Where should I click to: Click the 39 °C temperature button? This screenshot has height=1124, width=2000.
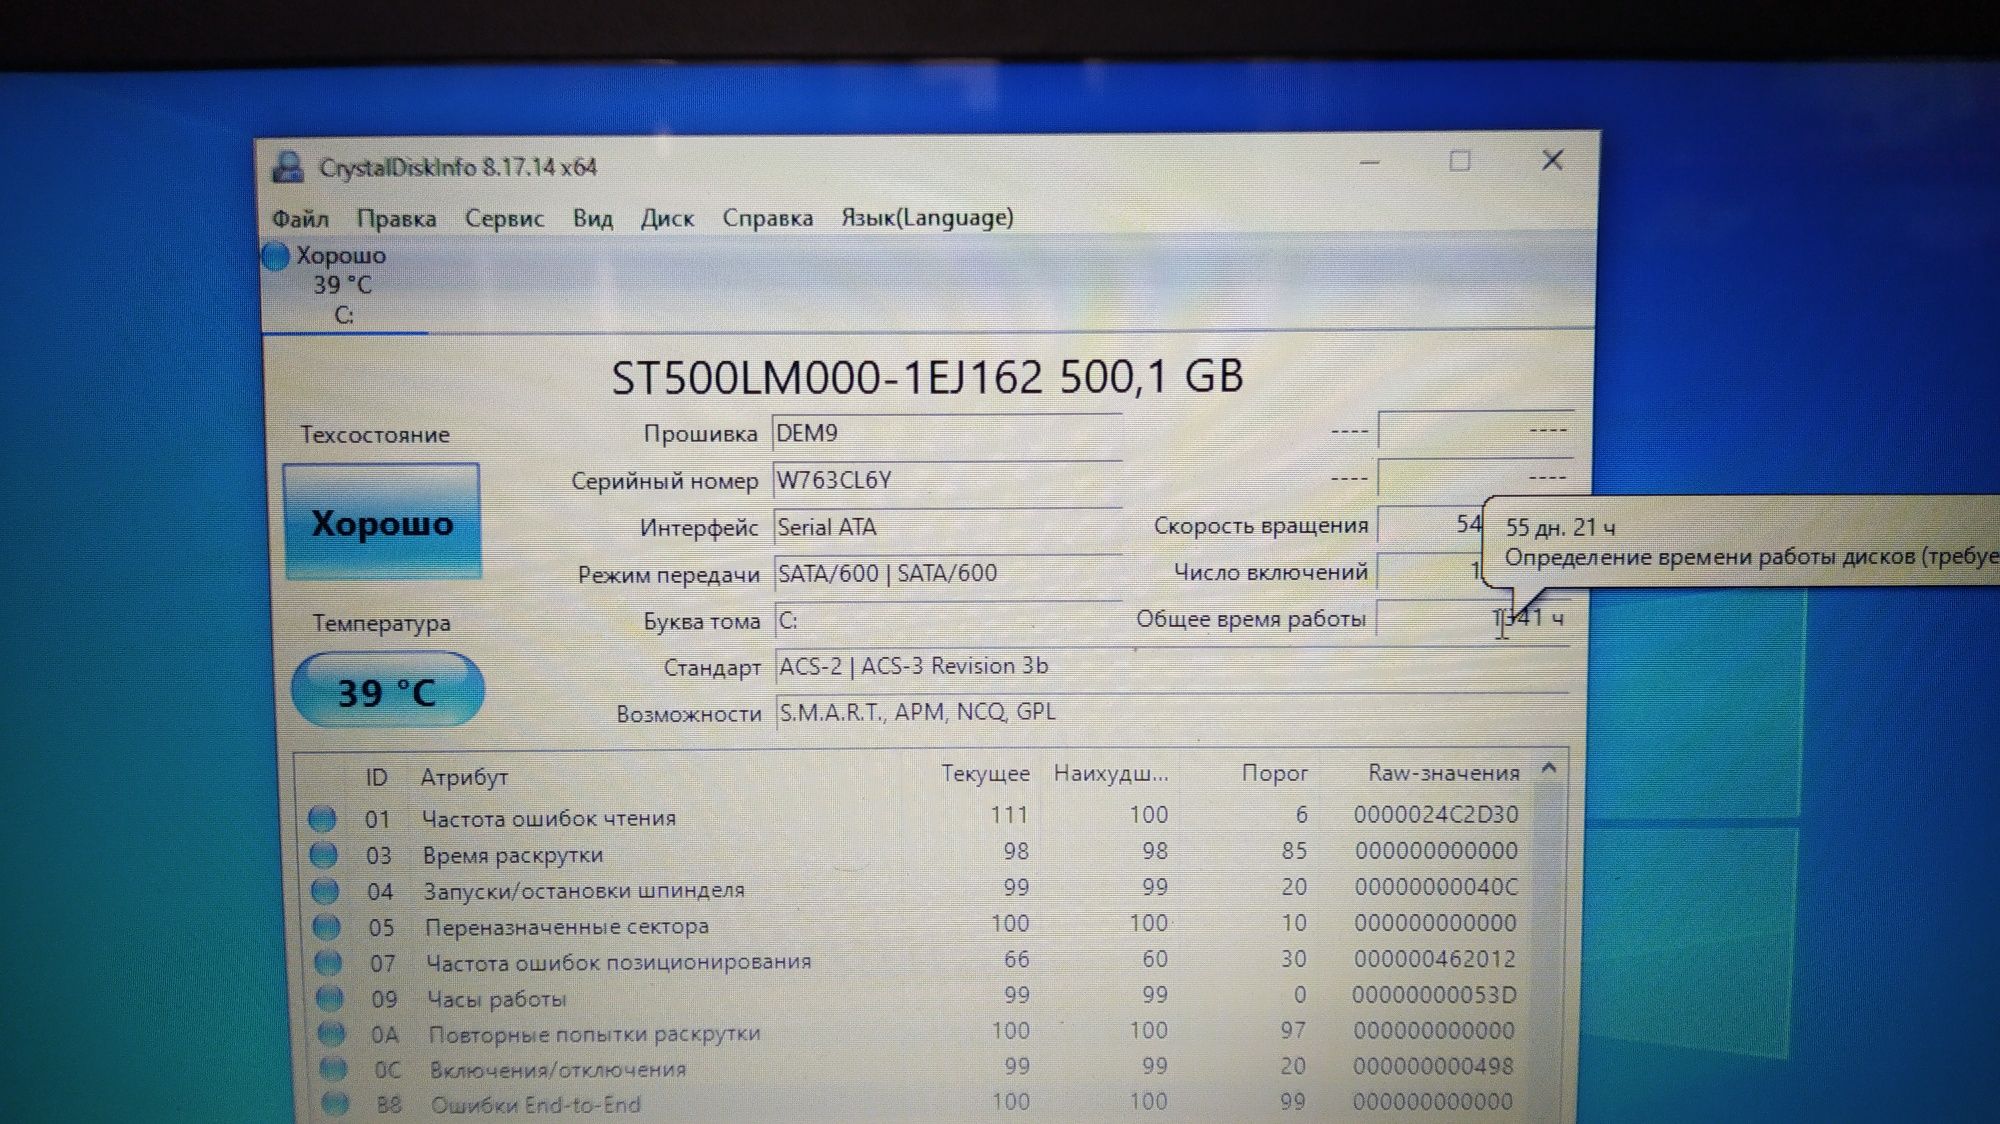tap(387, 691)
